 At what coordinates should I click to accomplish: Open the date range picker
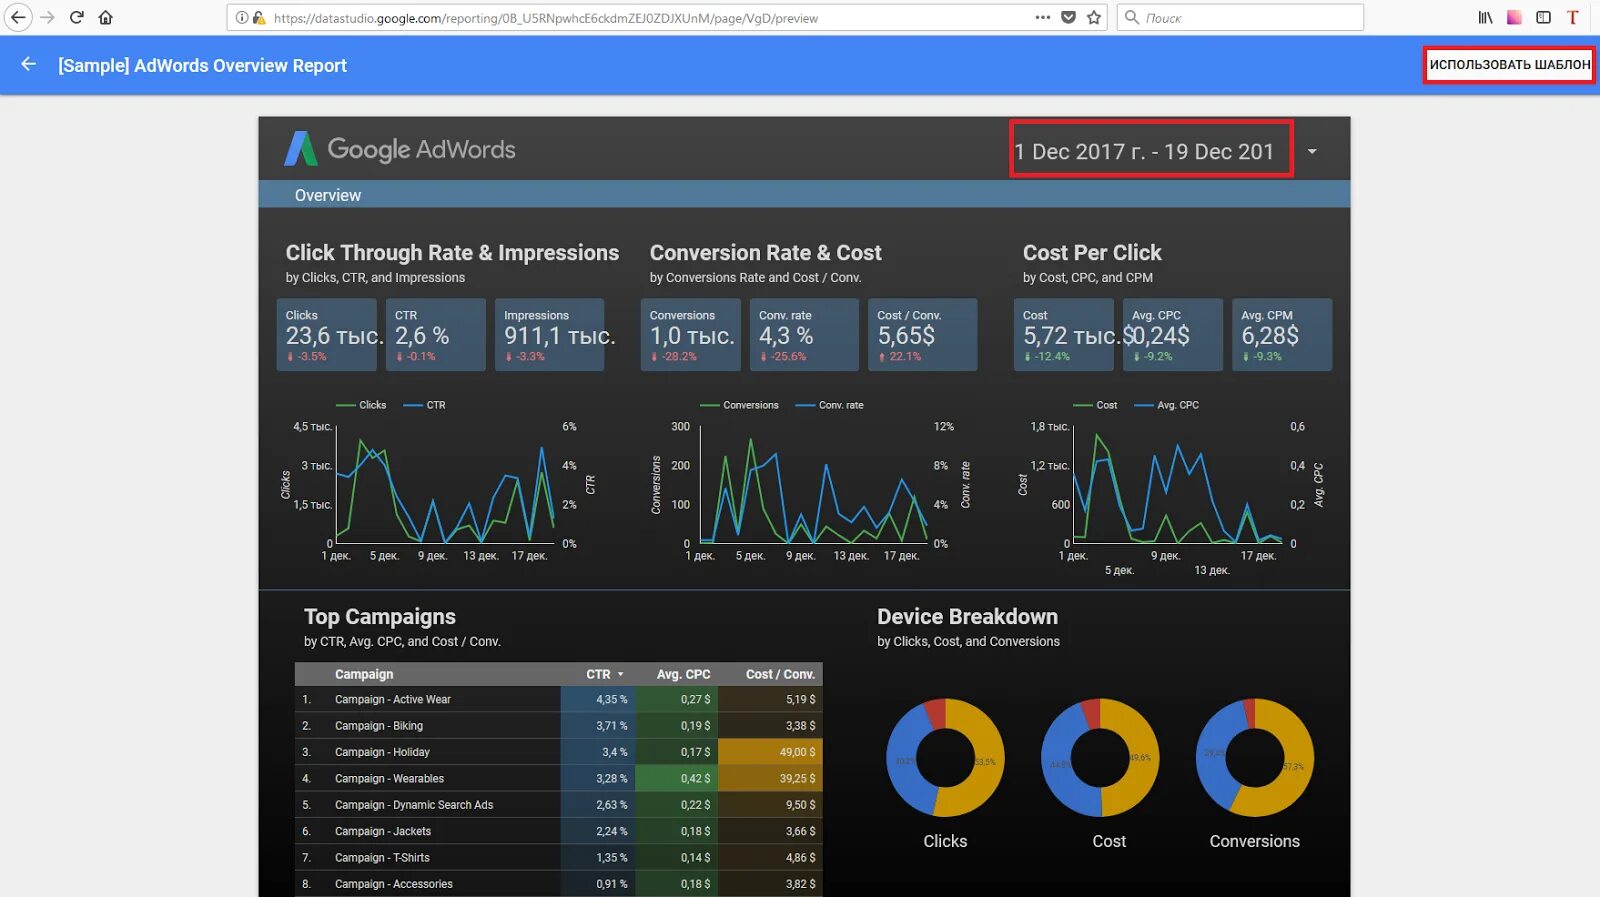tap(1151, 150)
